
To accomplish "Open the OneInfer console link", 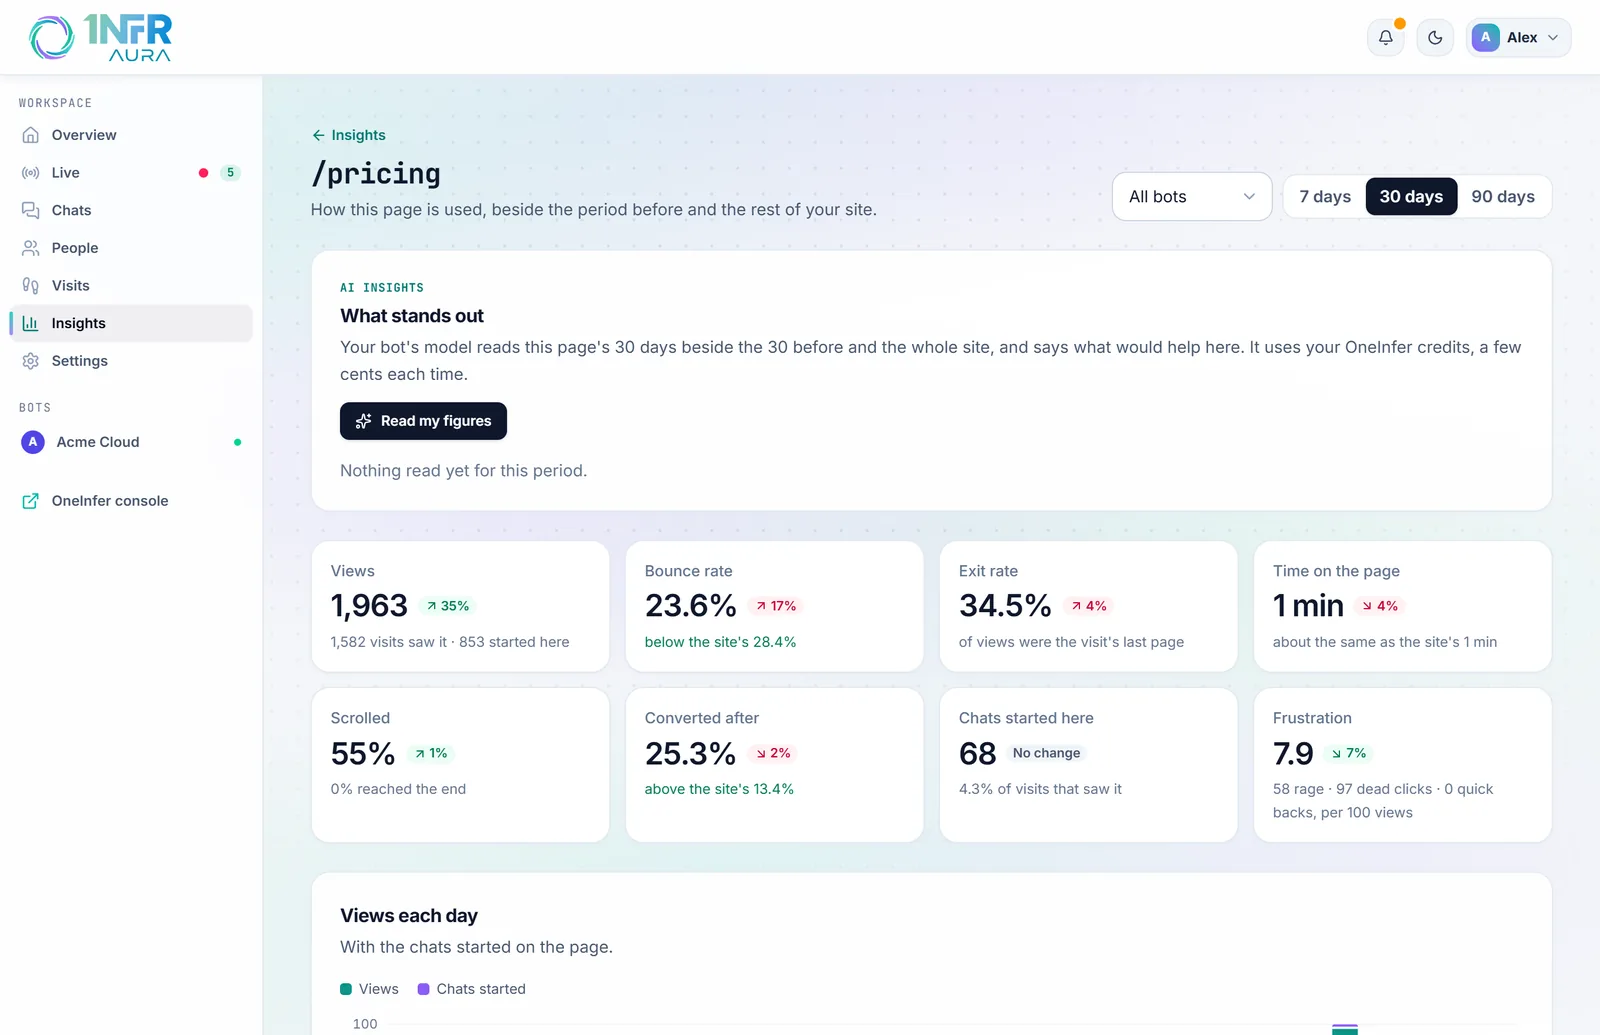I will click(131, 501).
